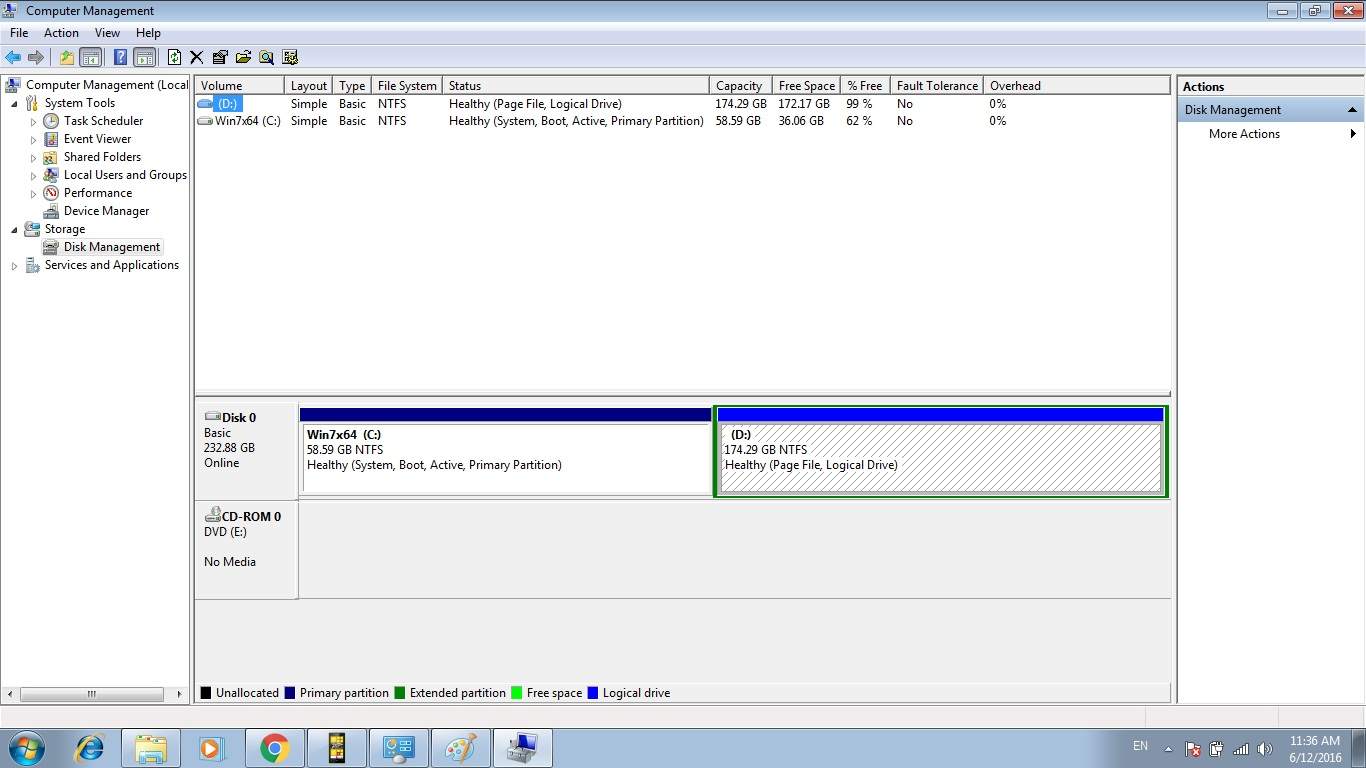Click the tree pane horizontal scrollbar thumb
Screen dimensions: 1366x768
(x=92, y=694)
